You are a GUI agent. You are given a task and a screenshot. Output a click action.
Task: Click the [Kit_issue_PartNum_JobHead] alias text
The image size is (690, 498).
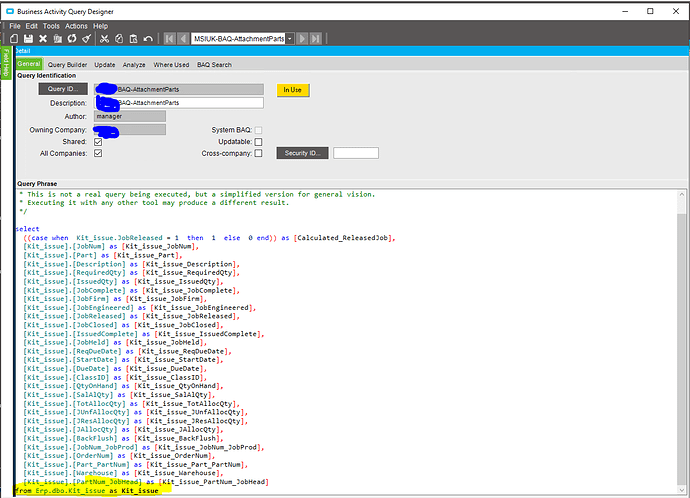click(213, 482)
